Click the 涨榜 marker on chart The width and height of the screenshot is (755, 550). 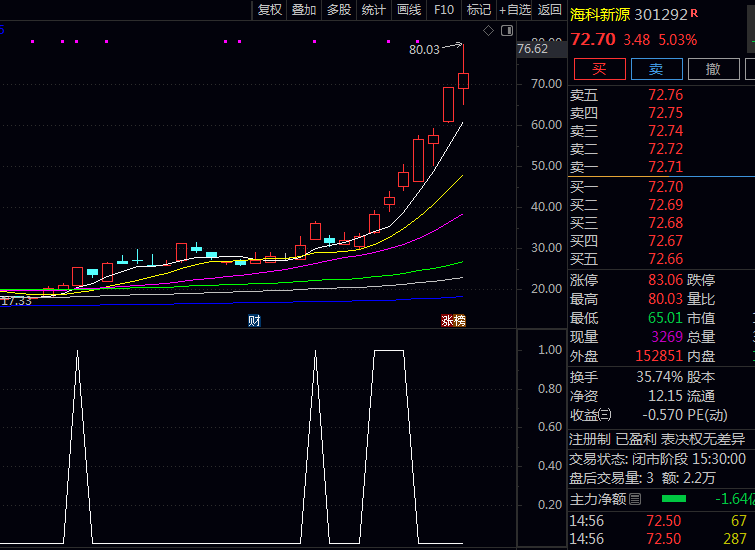click(454, 321)
